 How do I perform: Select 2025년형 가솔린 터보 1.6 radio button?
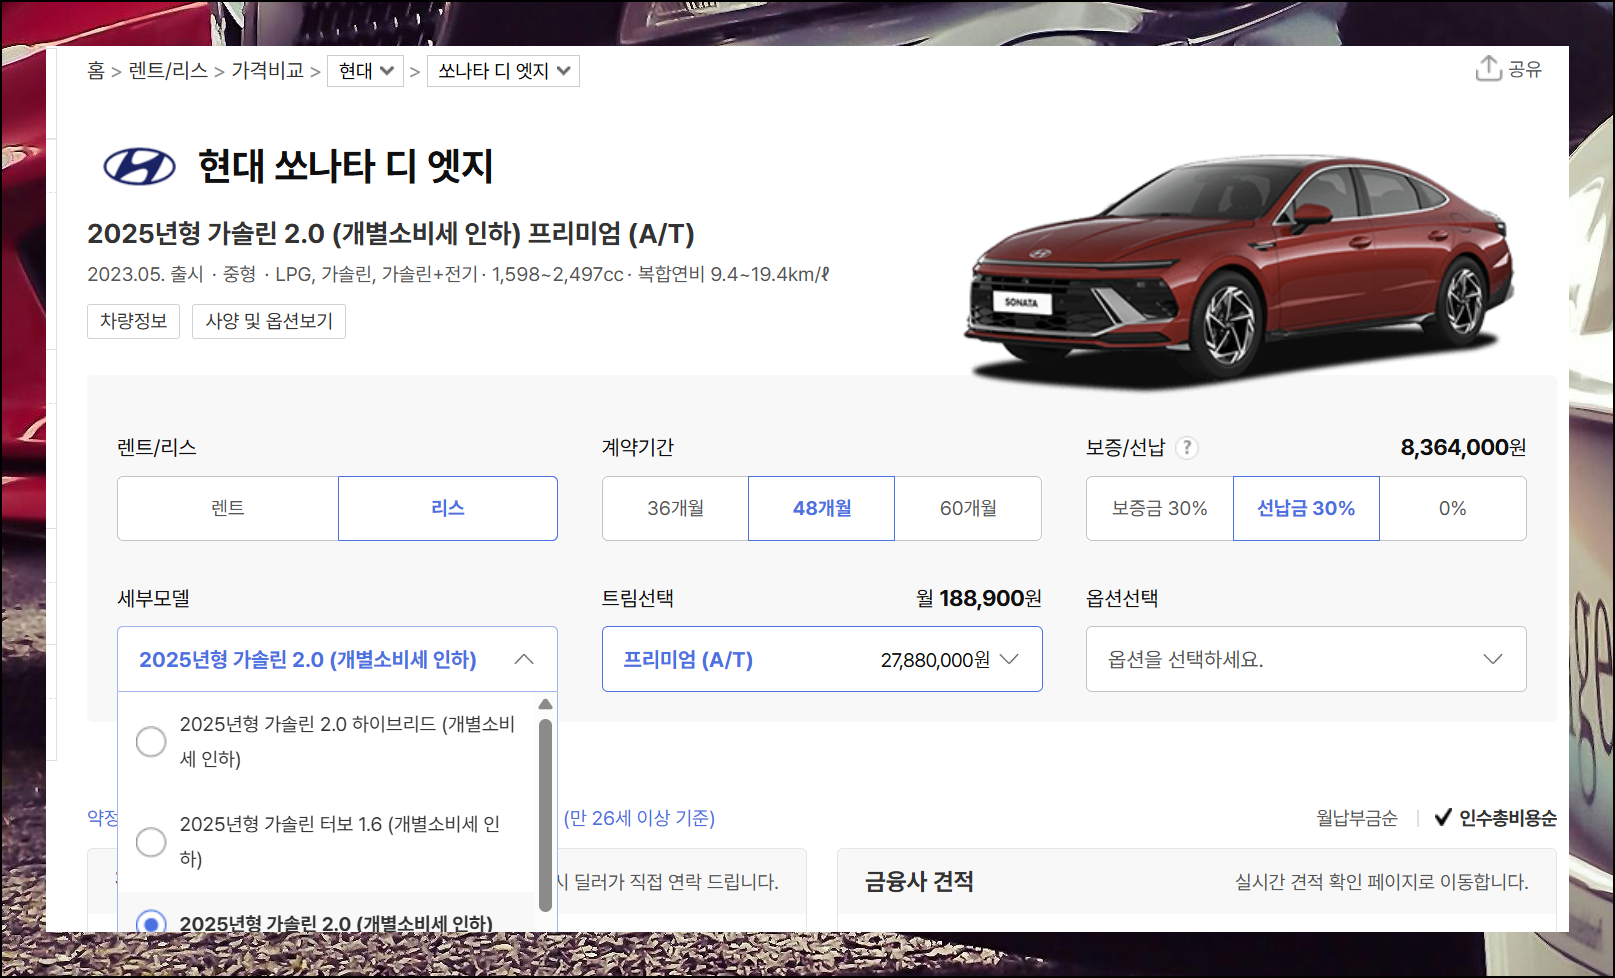point(151,841)
